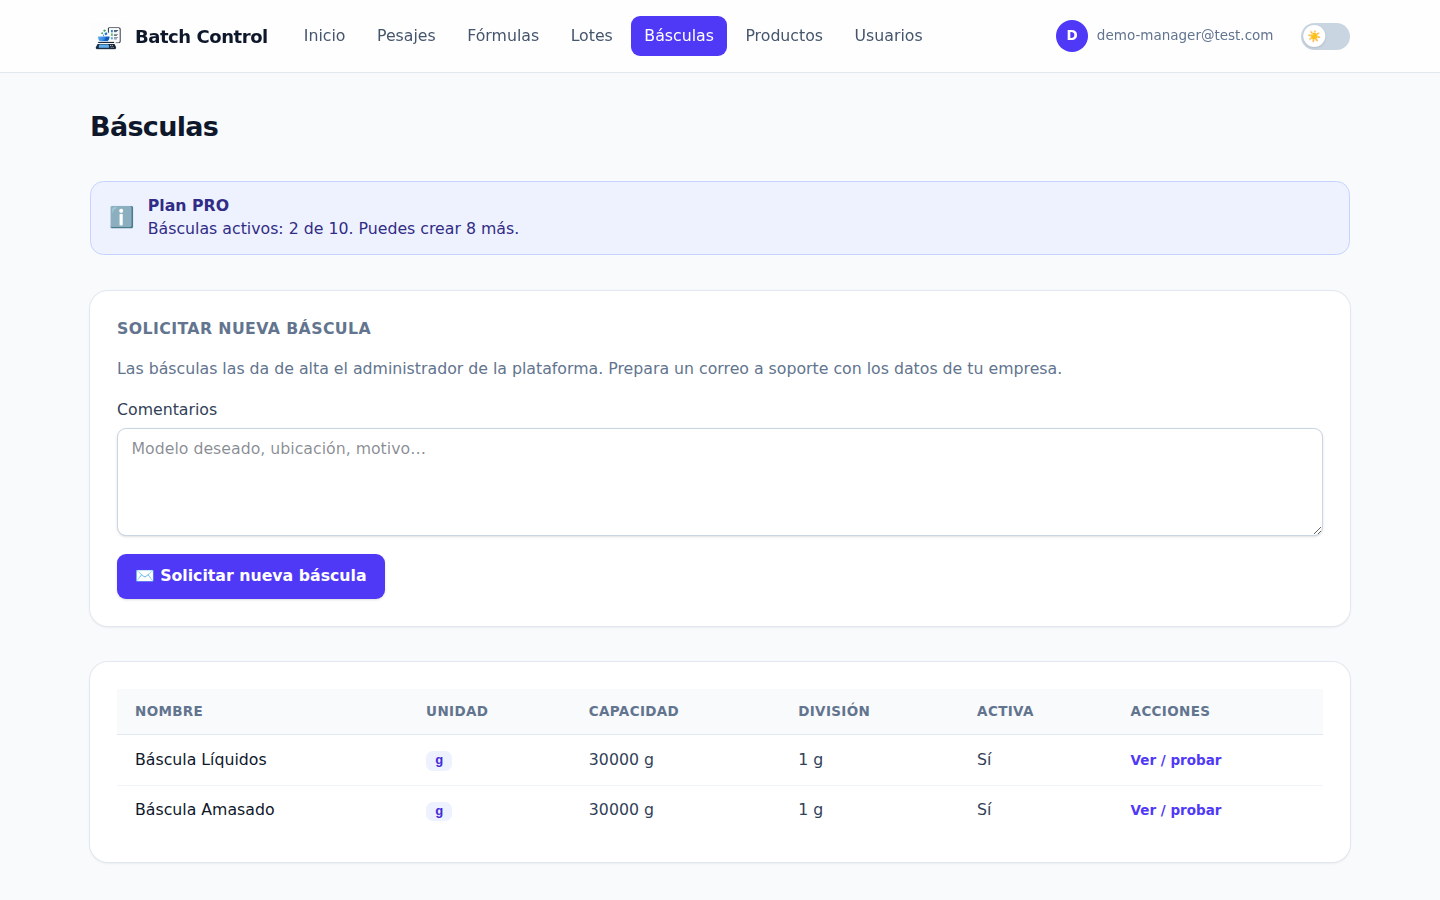Click the ACCIONES column header
1440x900 pixels.
[x=1170, y=711]
